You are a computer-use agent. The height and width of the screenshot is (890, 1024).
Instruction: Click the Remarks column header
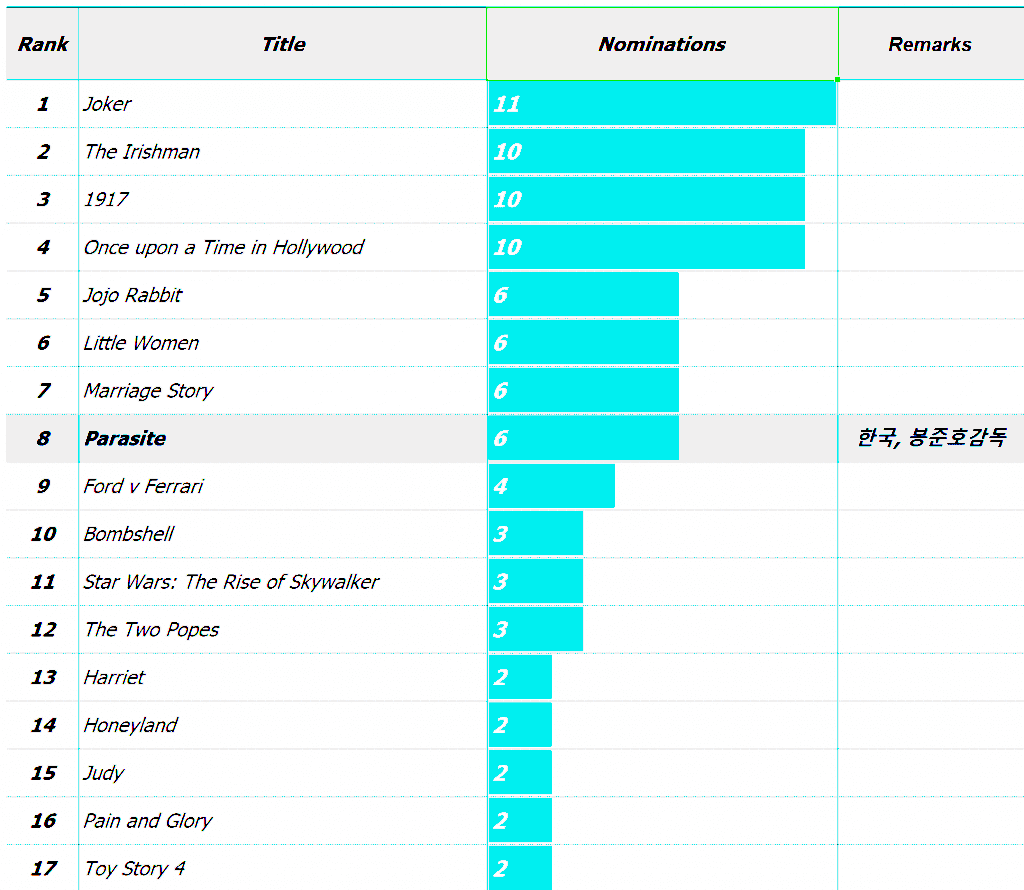tap(930, 44)
